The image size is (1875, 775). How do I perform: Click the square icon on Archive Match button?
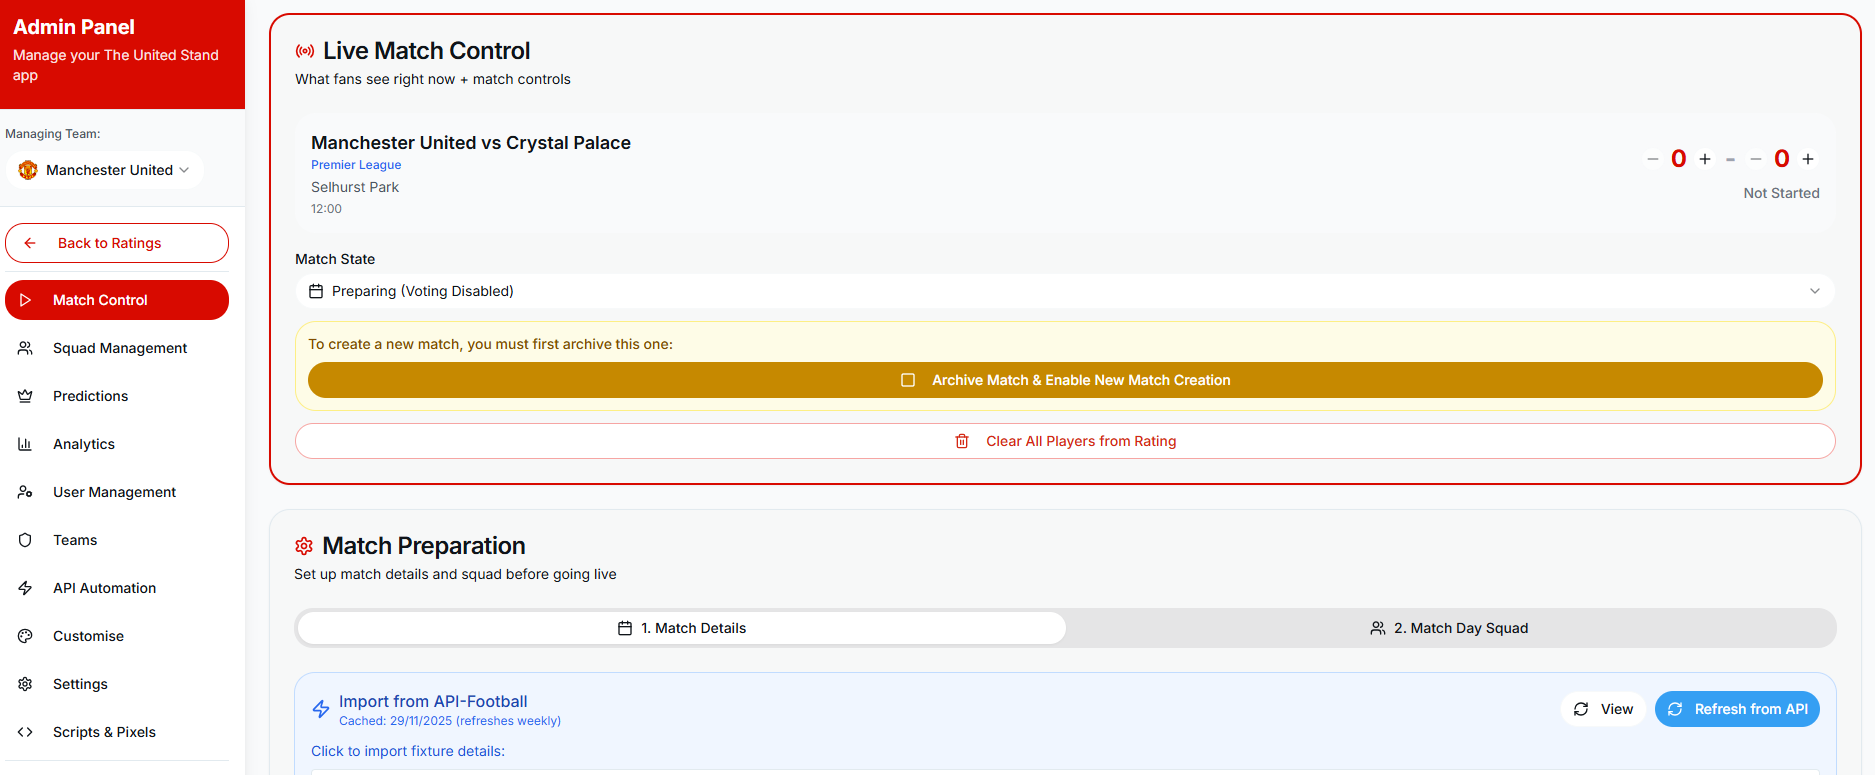coord(908,380)
